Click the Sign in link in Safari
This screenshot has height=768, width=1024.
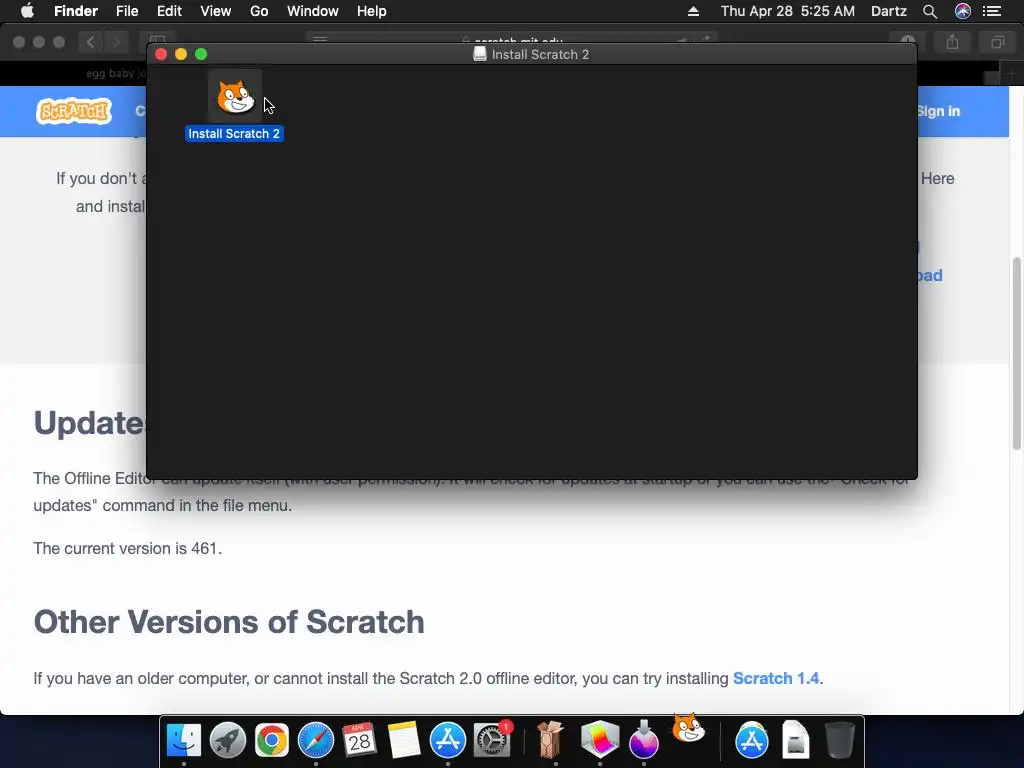click(938, 111)
